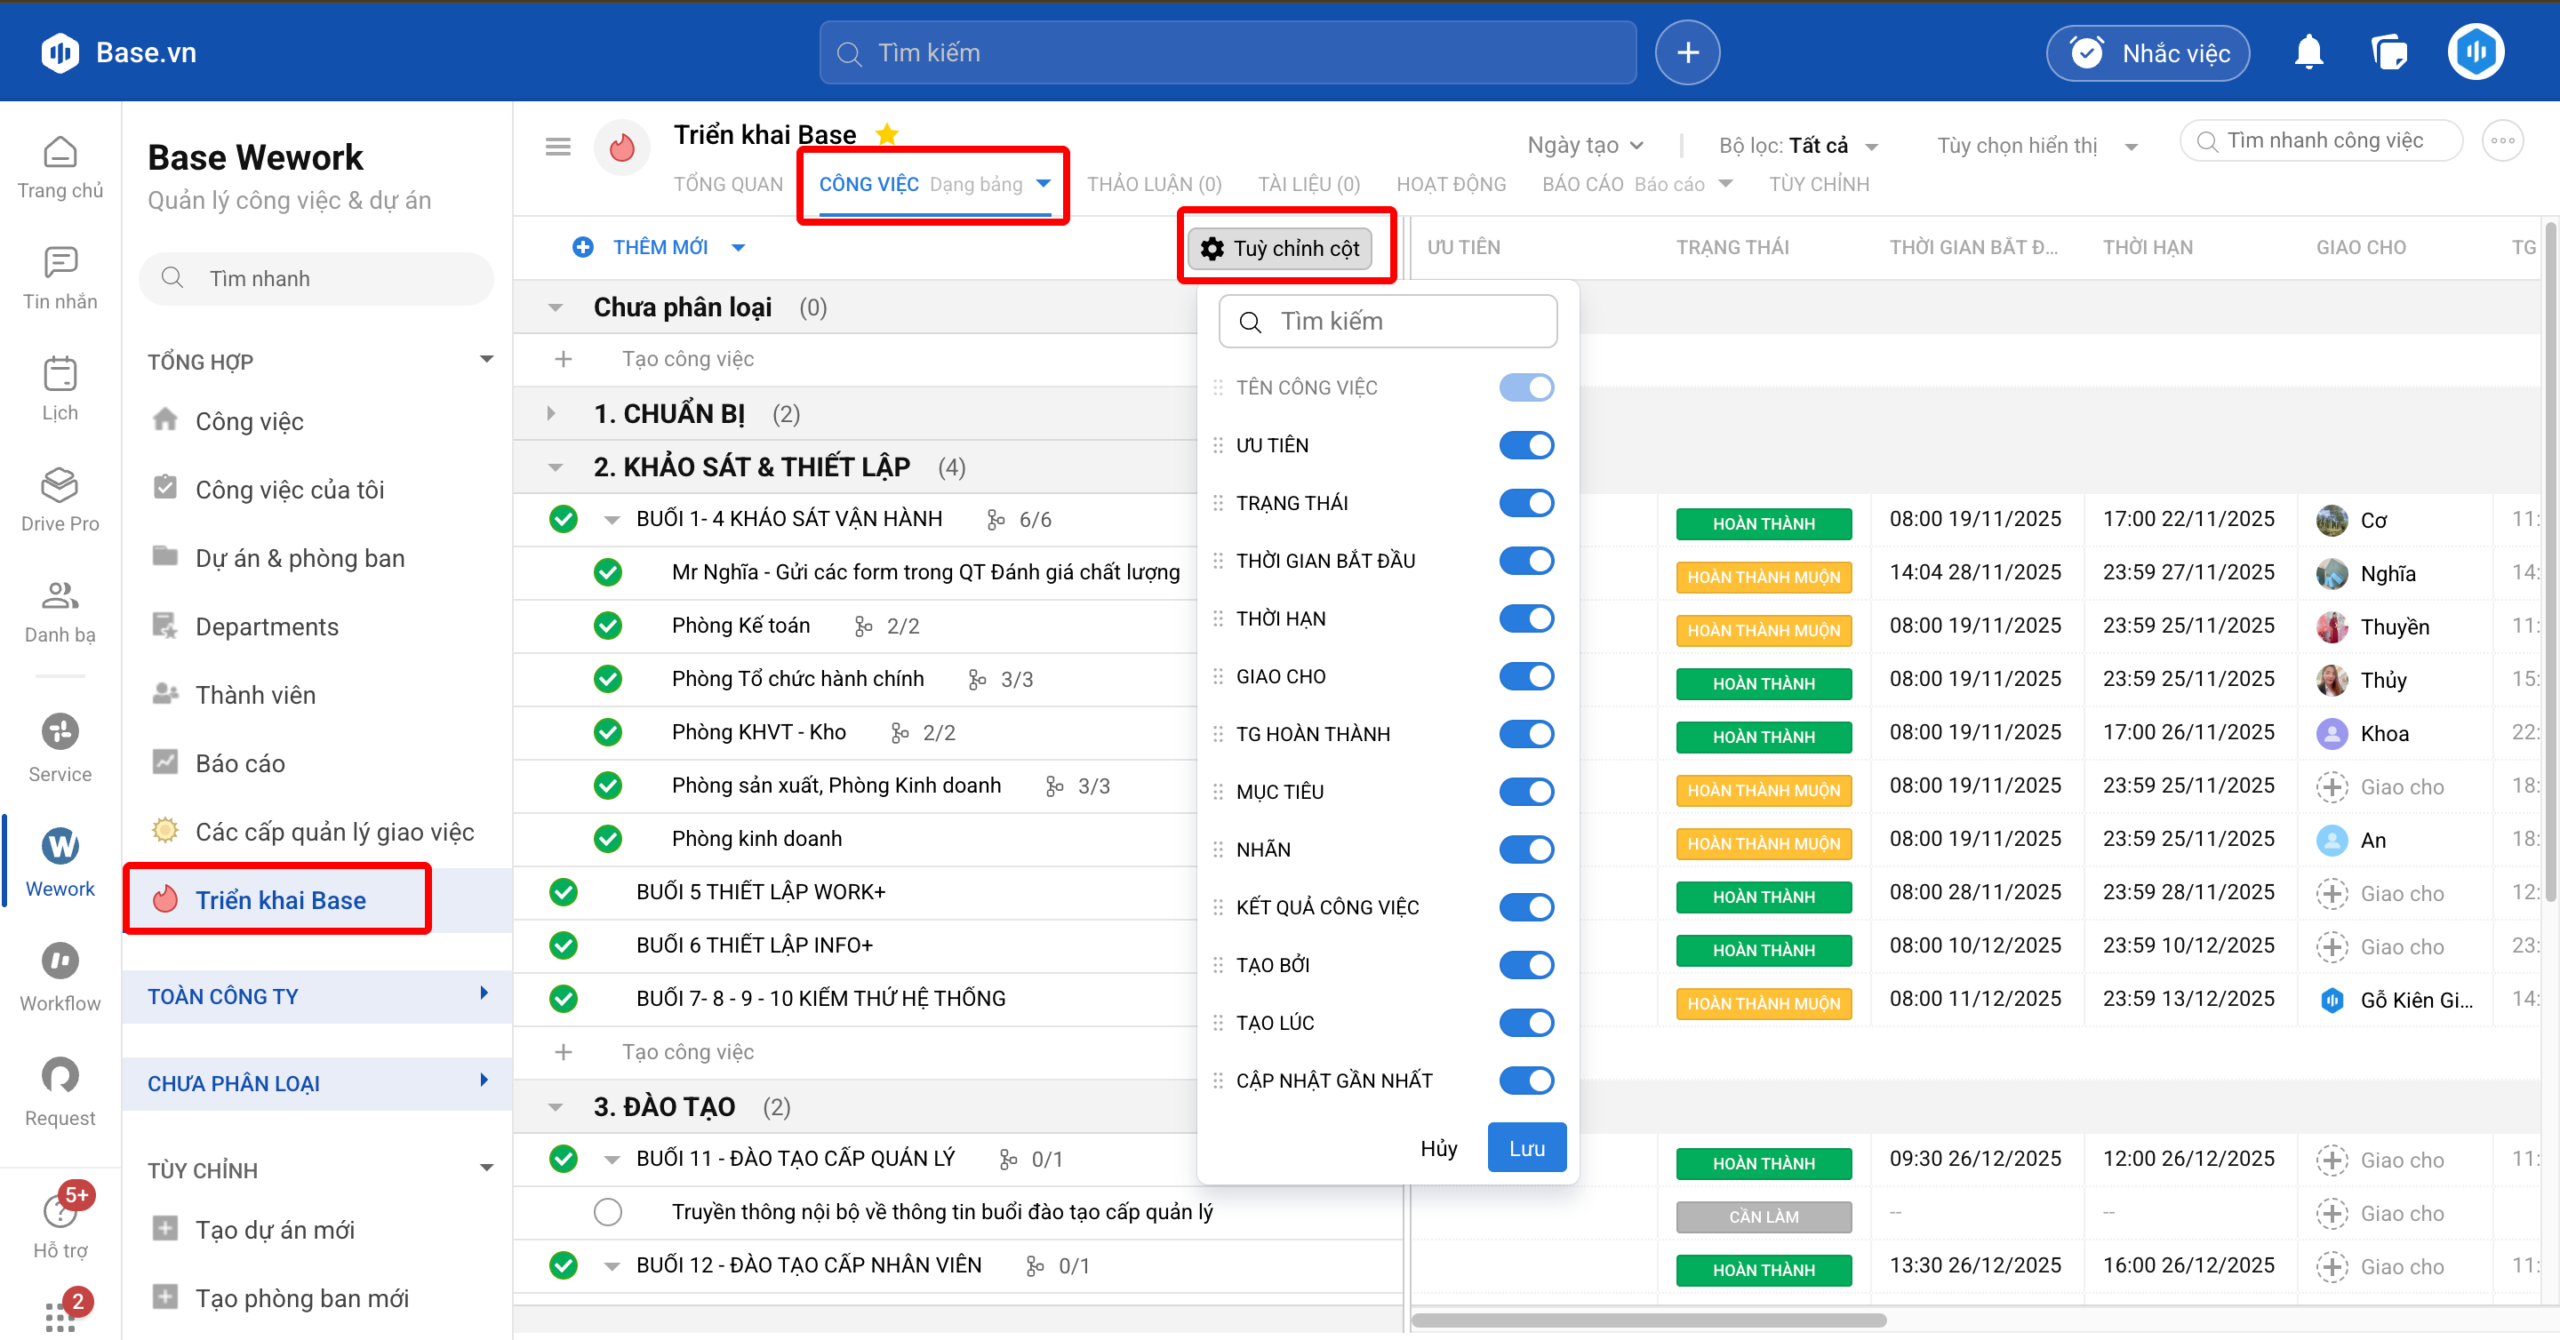Screen dimensions: 2560x1340
Task: Click the Workflow app icon in sidebar
Action: click(x=60, y=961)
